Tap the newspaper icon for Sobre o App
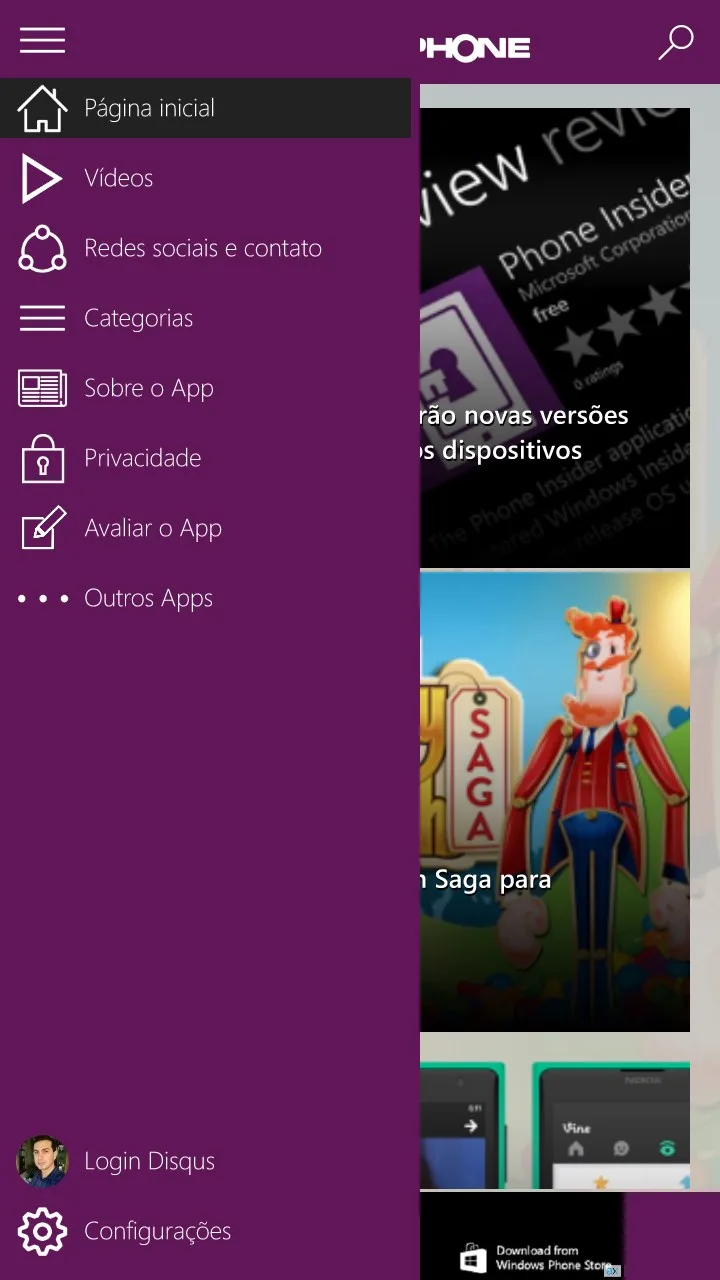Viewport: 720px width, 1280px height. [x=42, y=388]
